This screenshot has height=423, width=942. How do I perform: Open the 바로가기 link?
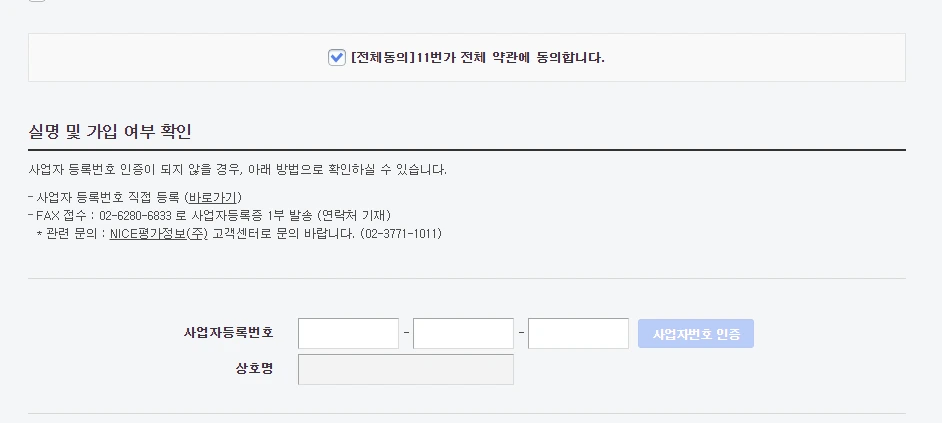pos(215,197)
